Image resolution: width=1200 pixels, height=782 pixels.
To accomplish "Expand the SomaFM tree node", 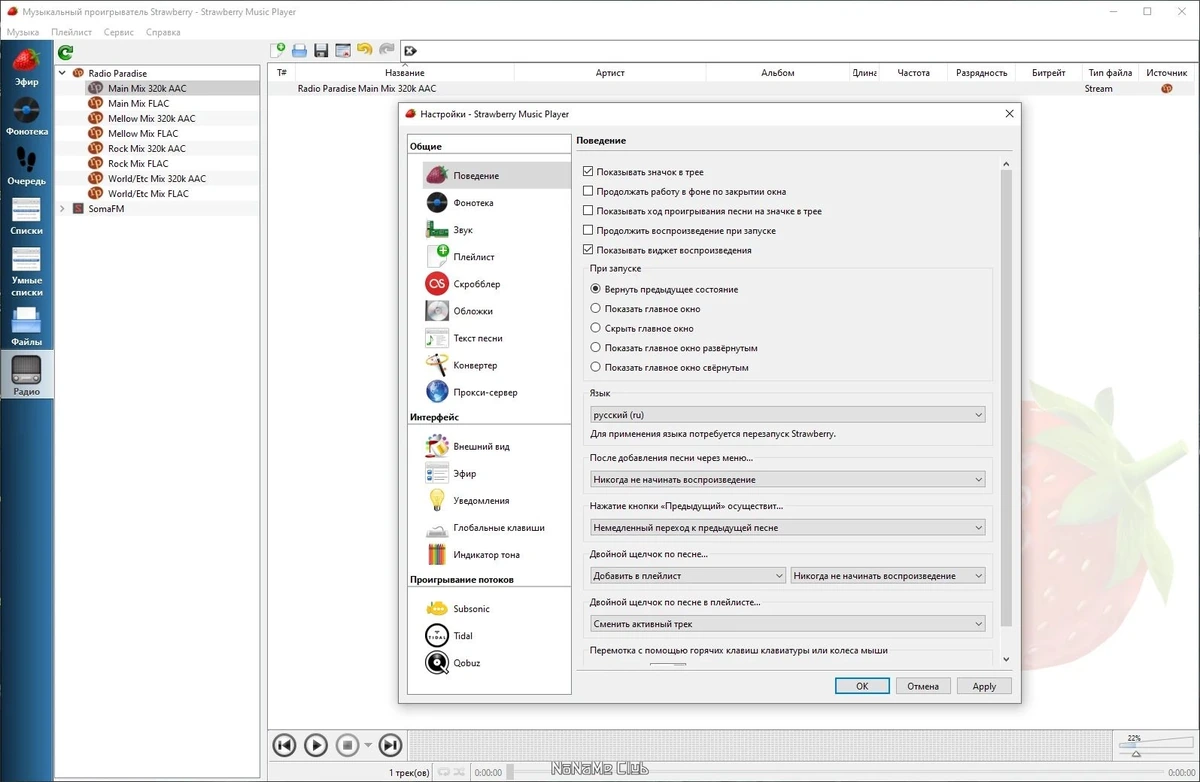I will (63, 209).
